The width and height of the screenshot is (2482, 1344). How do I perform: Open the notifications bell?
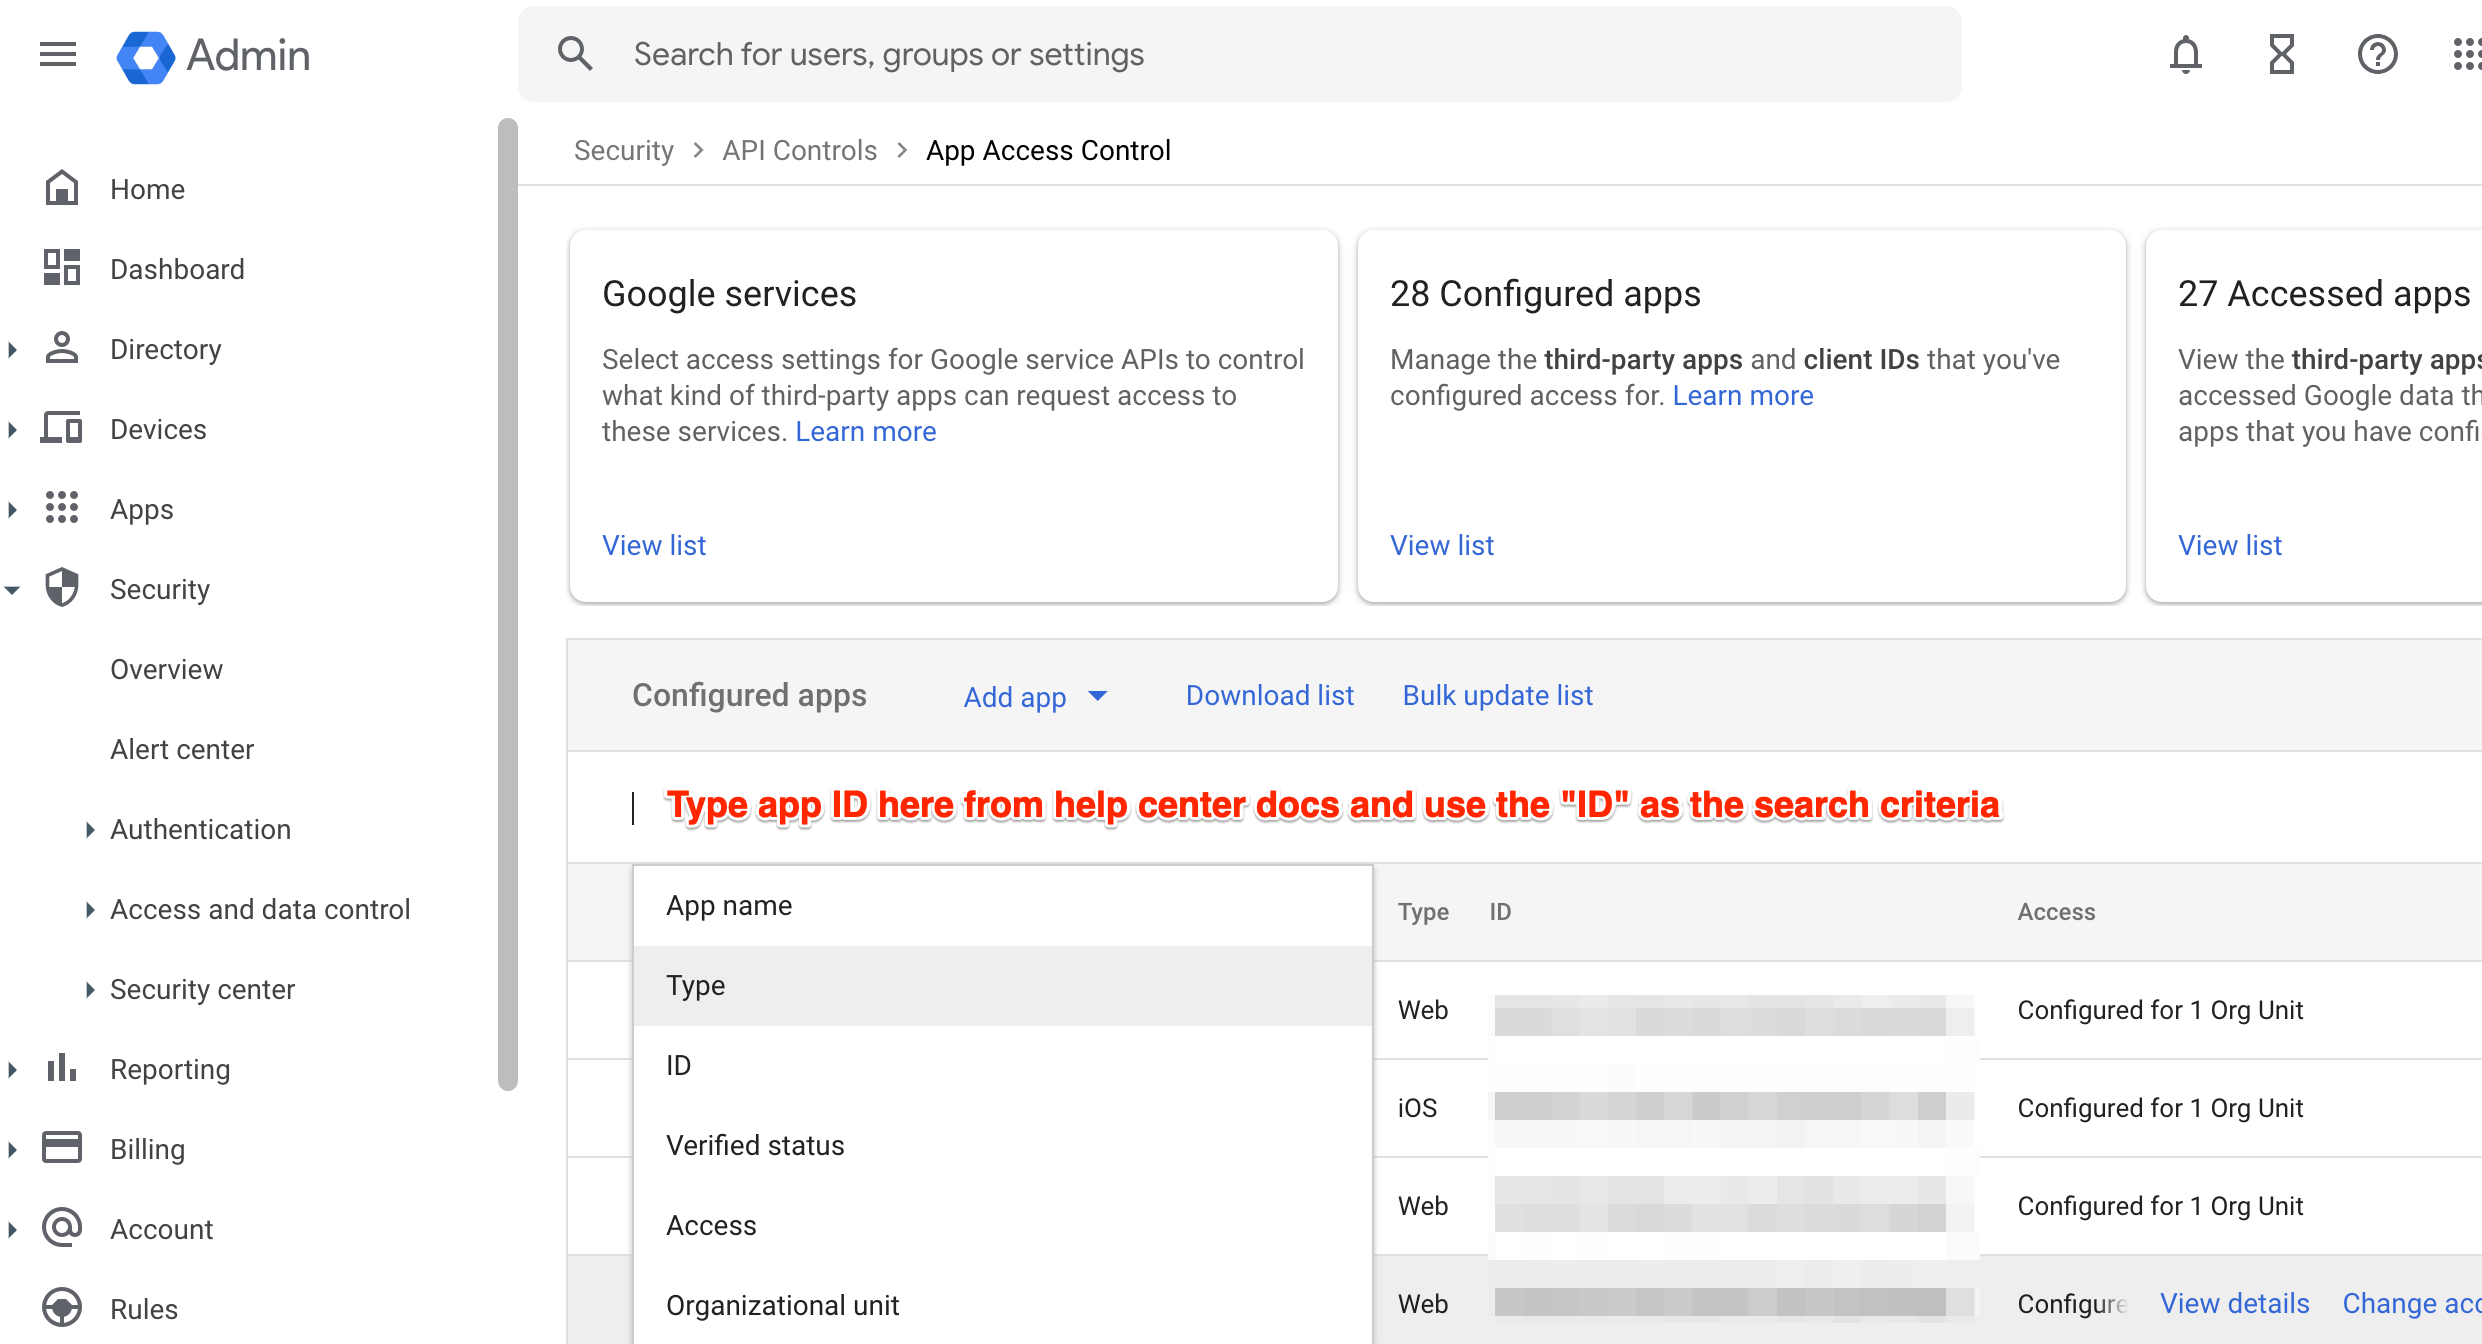coord(2186,55)
